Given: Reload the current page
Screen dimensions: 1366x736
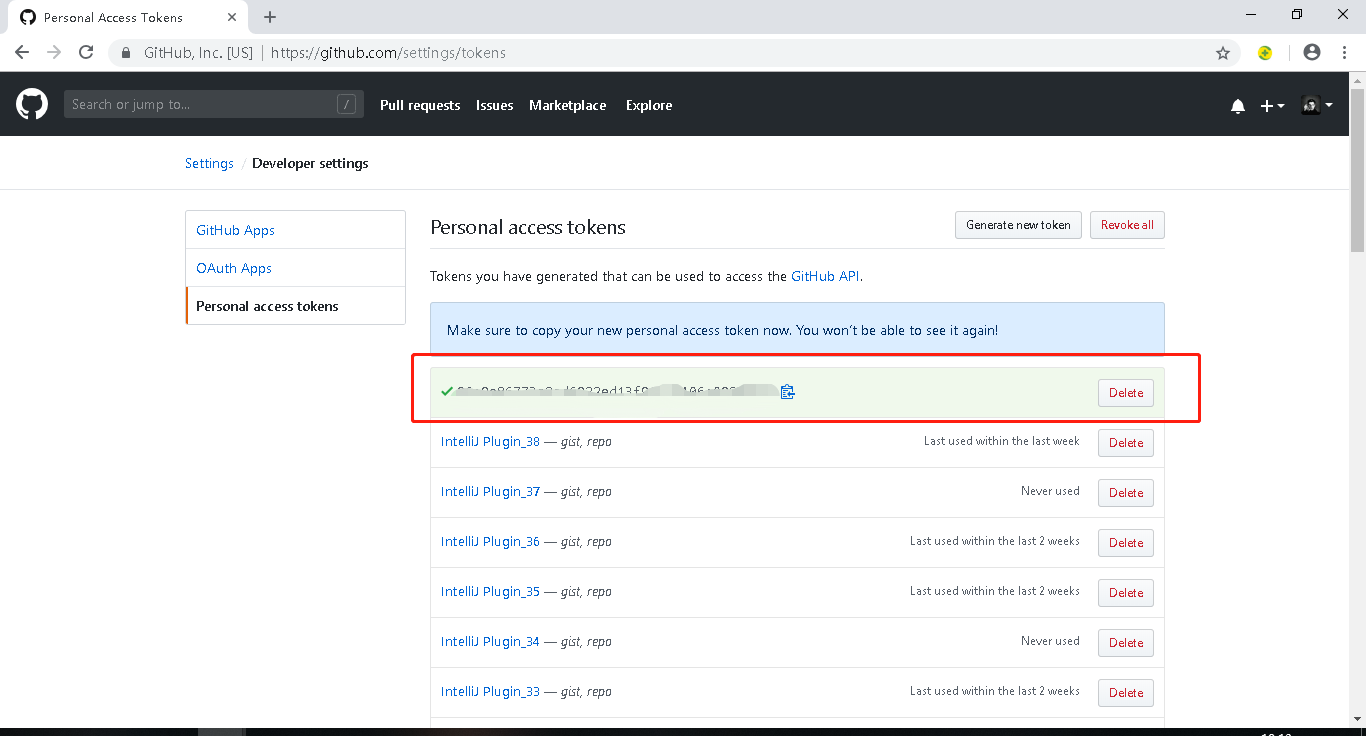Looking at the screenshot, I should tap(86, 53).
